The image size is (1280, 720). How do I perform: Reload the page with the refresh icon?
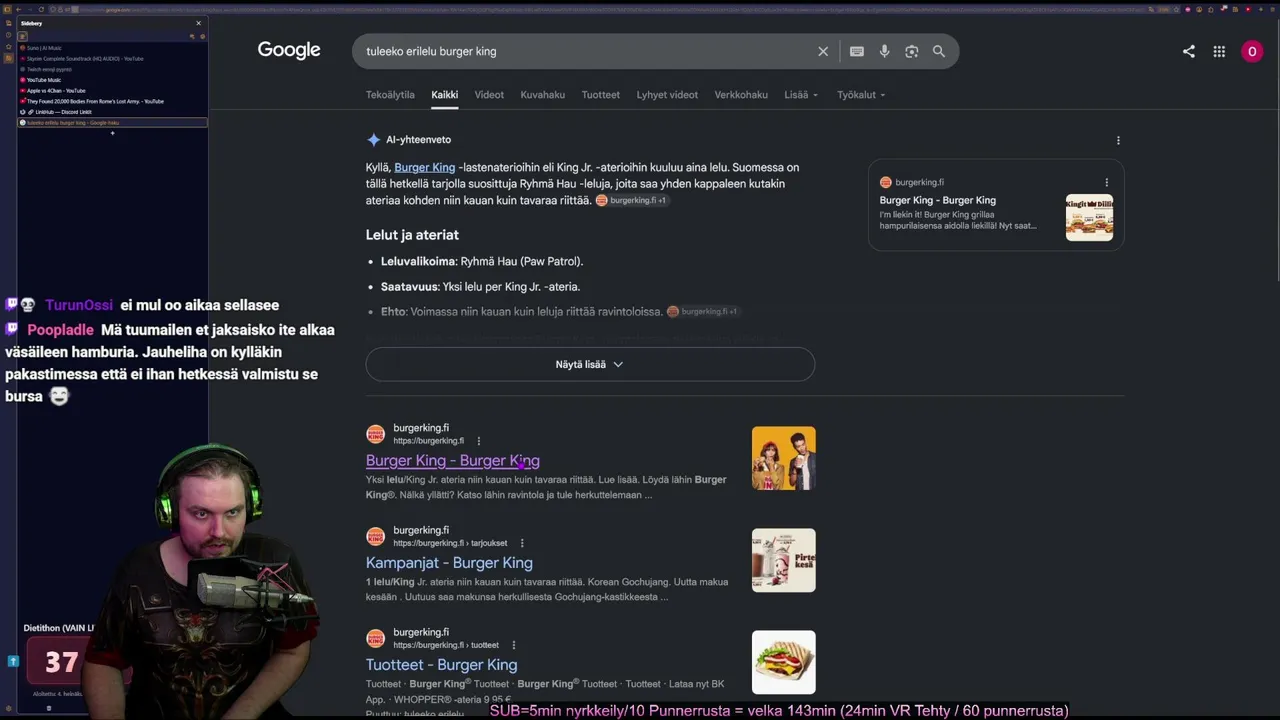pyautogui.click(x=40, y=9)
